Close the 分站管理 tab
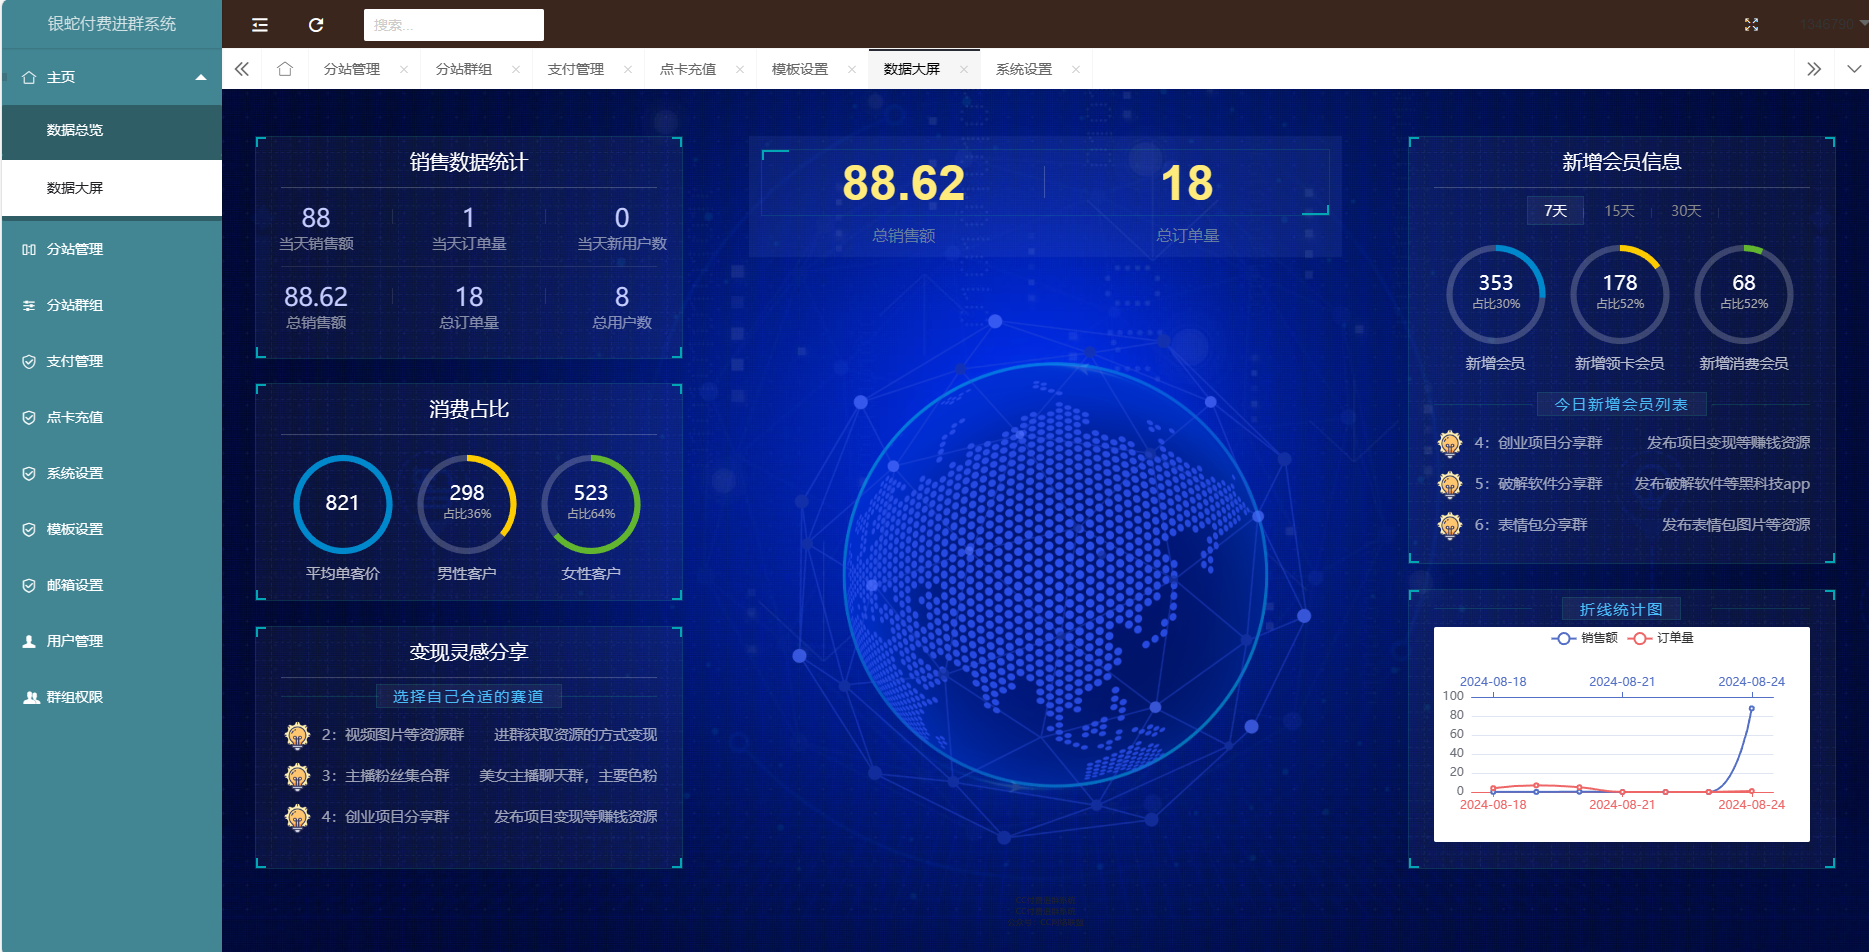Viewport: 1869px width, 952px height. (x=404, y=69)
